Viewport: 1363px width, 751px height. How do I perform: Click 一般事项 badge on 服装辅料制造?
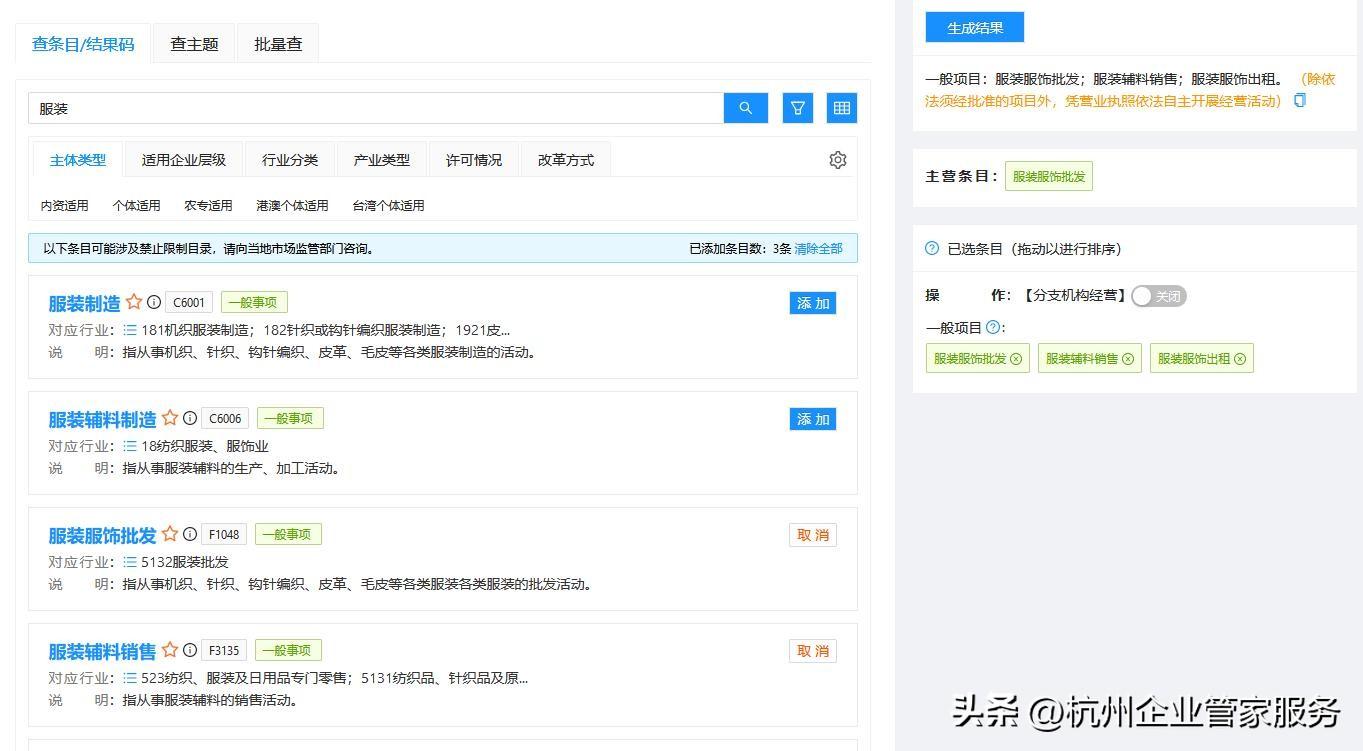coord(290,418)
